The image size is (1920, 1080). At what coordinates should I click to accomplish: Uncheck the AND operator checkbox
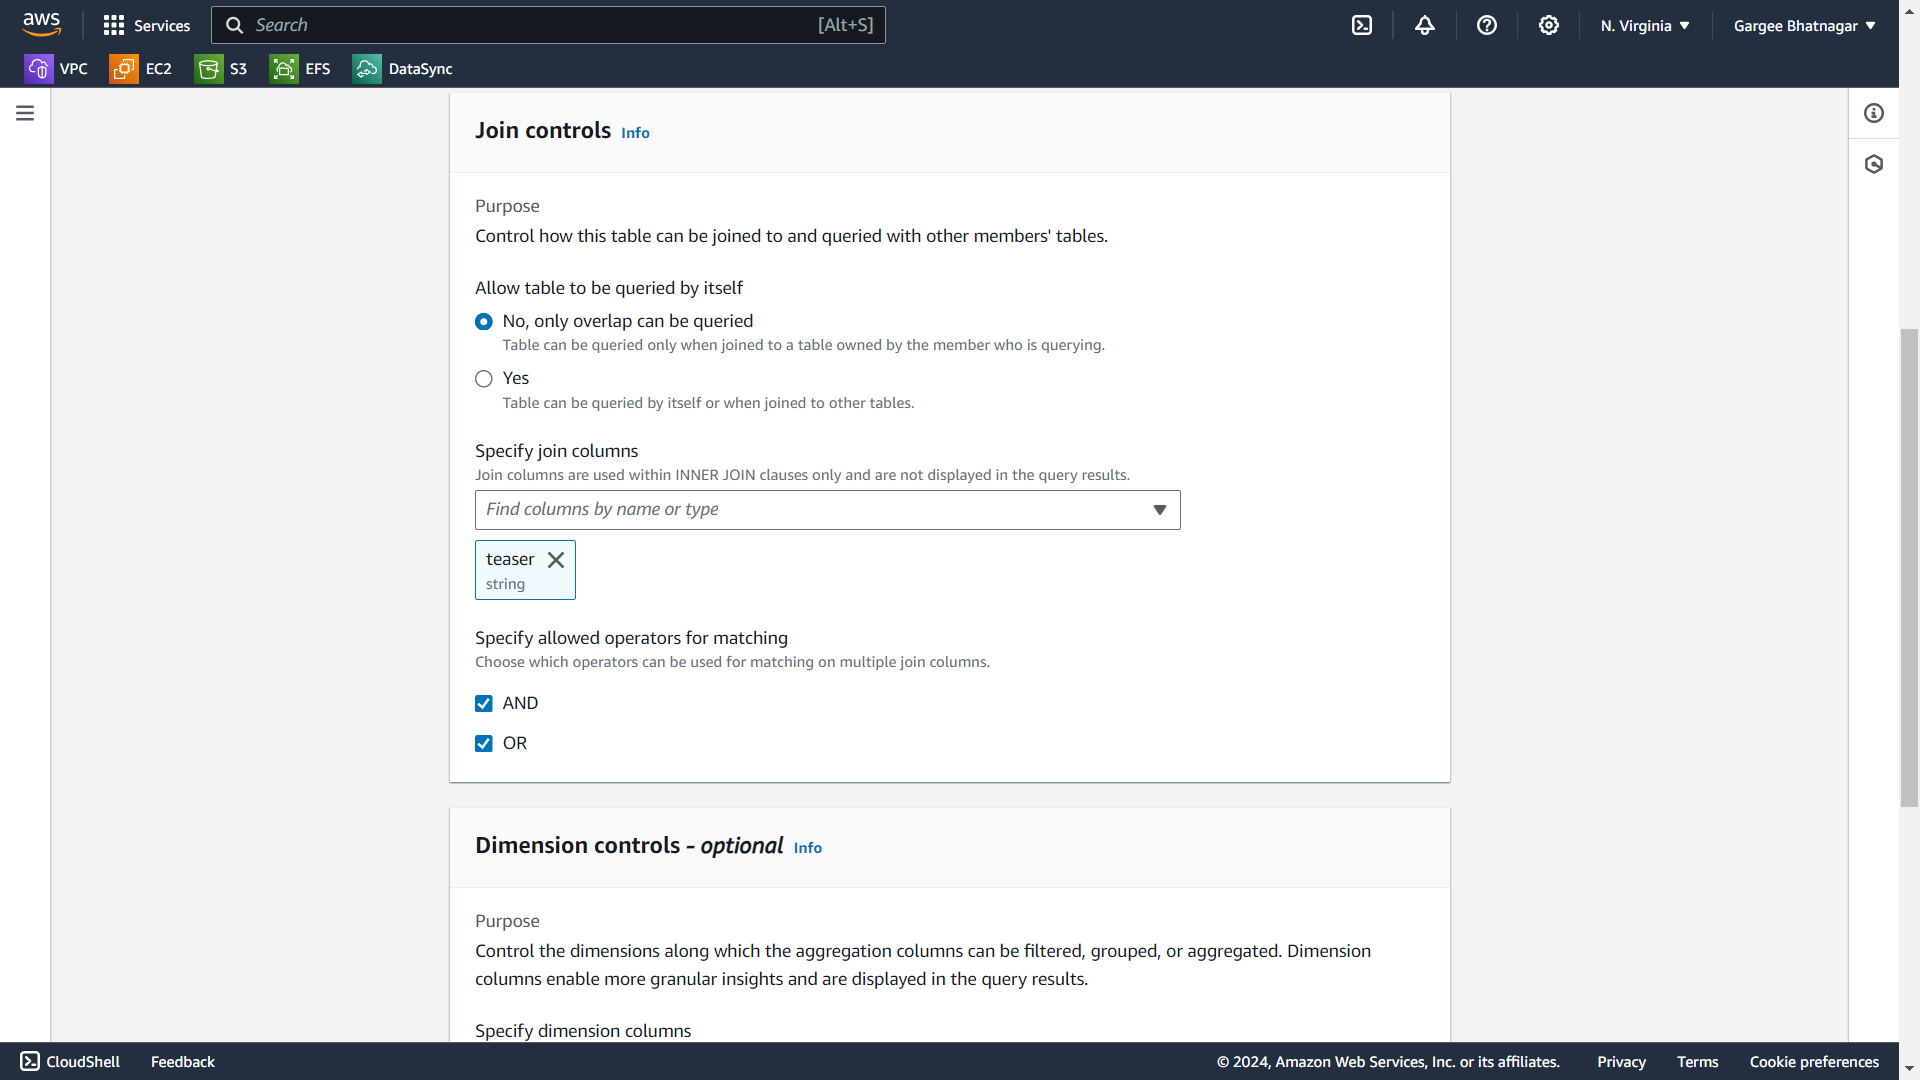pyautogui.click(x=484, y=704)
